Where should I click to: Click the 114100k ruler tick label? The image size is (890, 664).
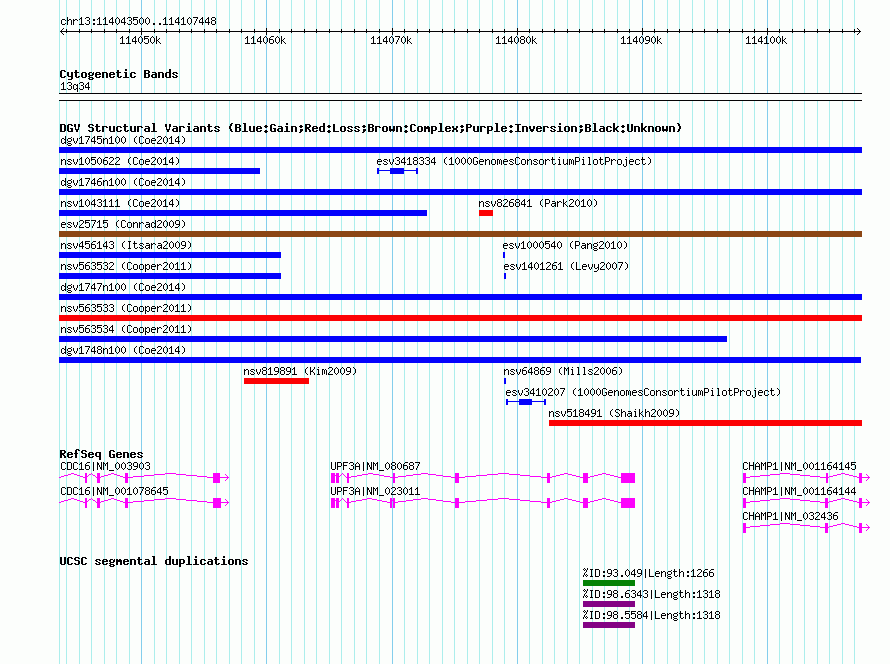766,40
